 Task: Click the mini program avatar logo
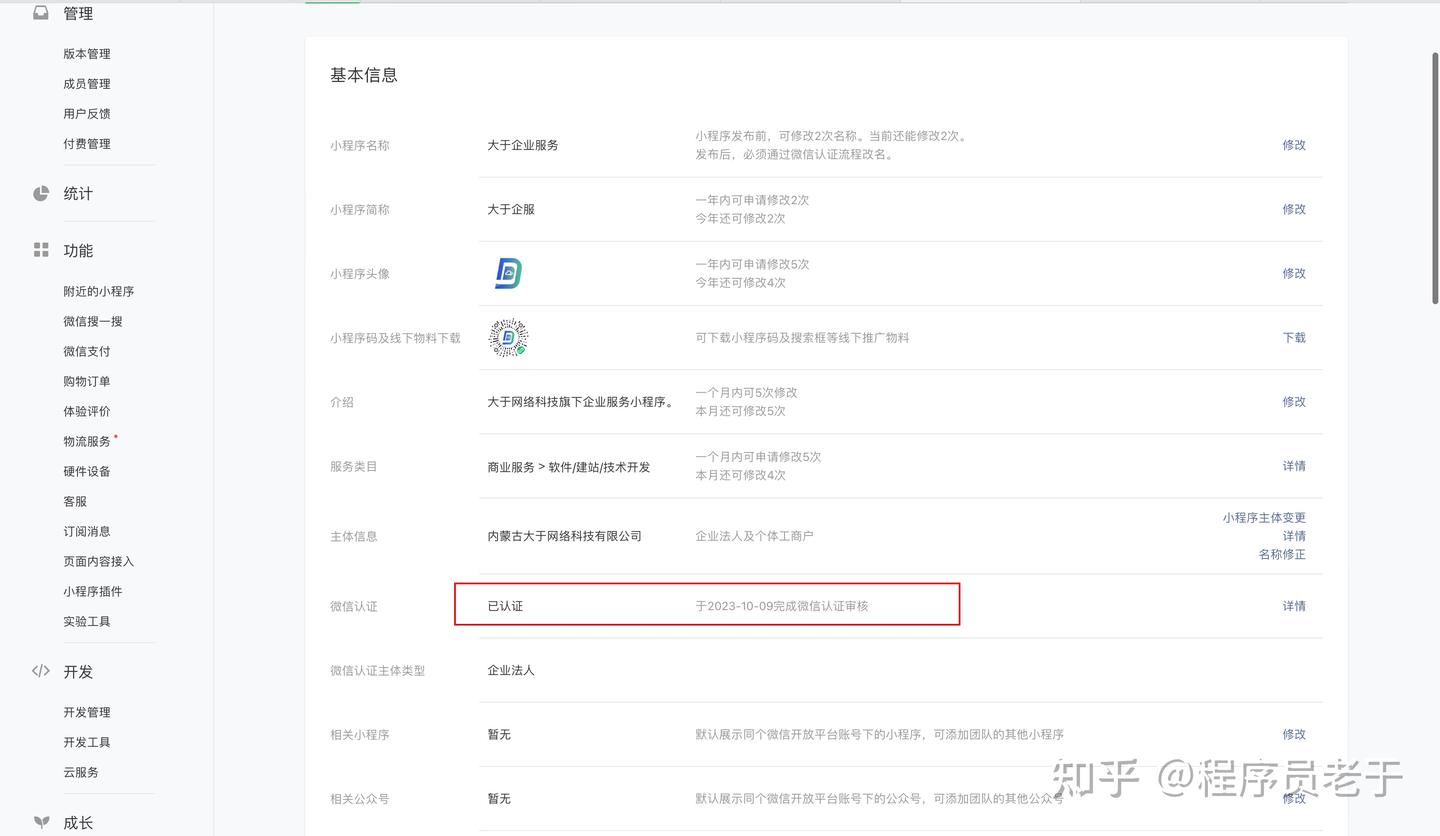508,273
